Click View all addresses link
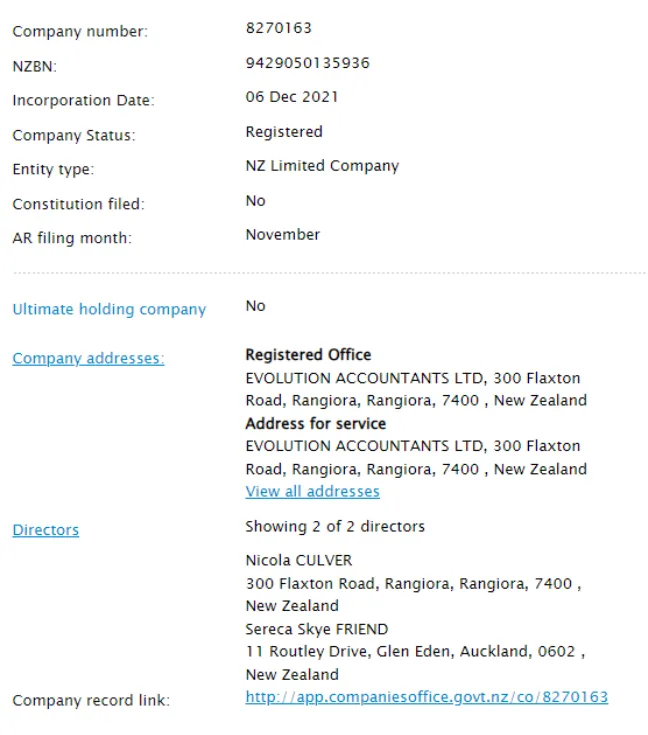Screen dimensions: 648x735 312,491
